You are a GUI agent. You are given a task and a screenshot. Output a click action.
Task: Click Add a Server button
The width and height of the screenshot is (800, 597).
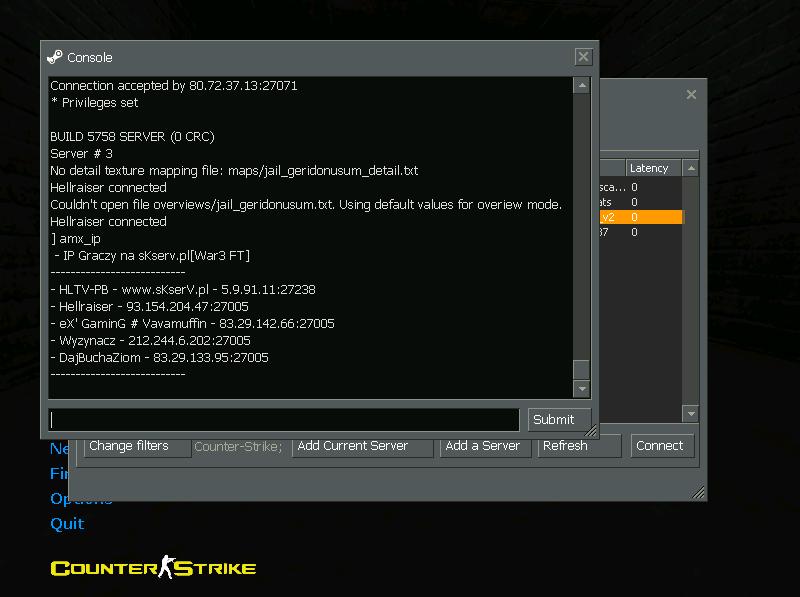[x=485, y=446]
